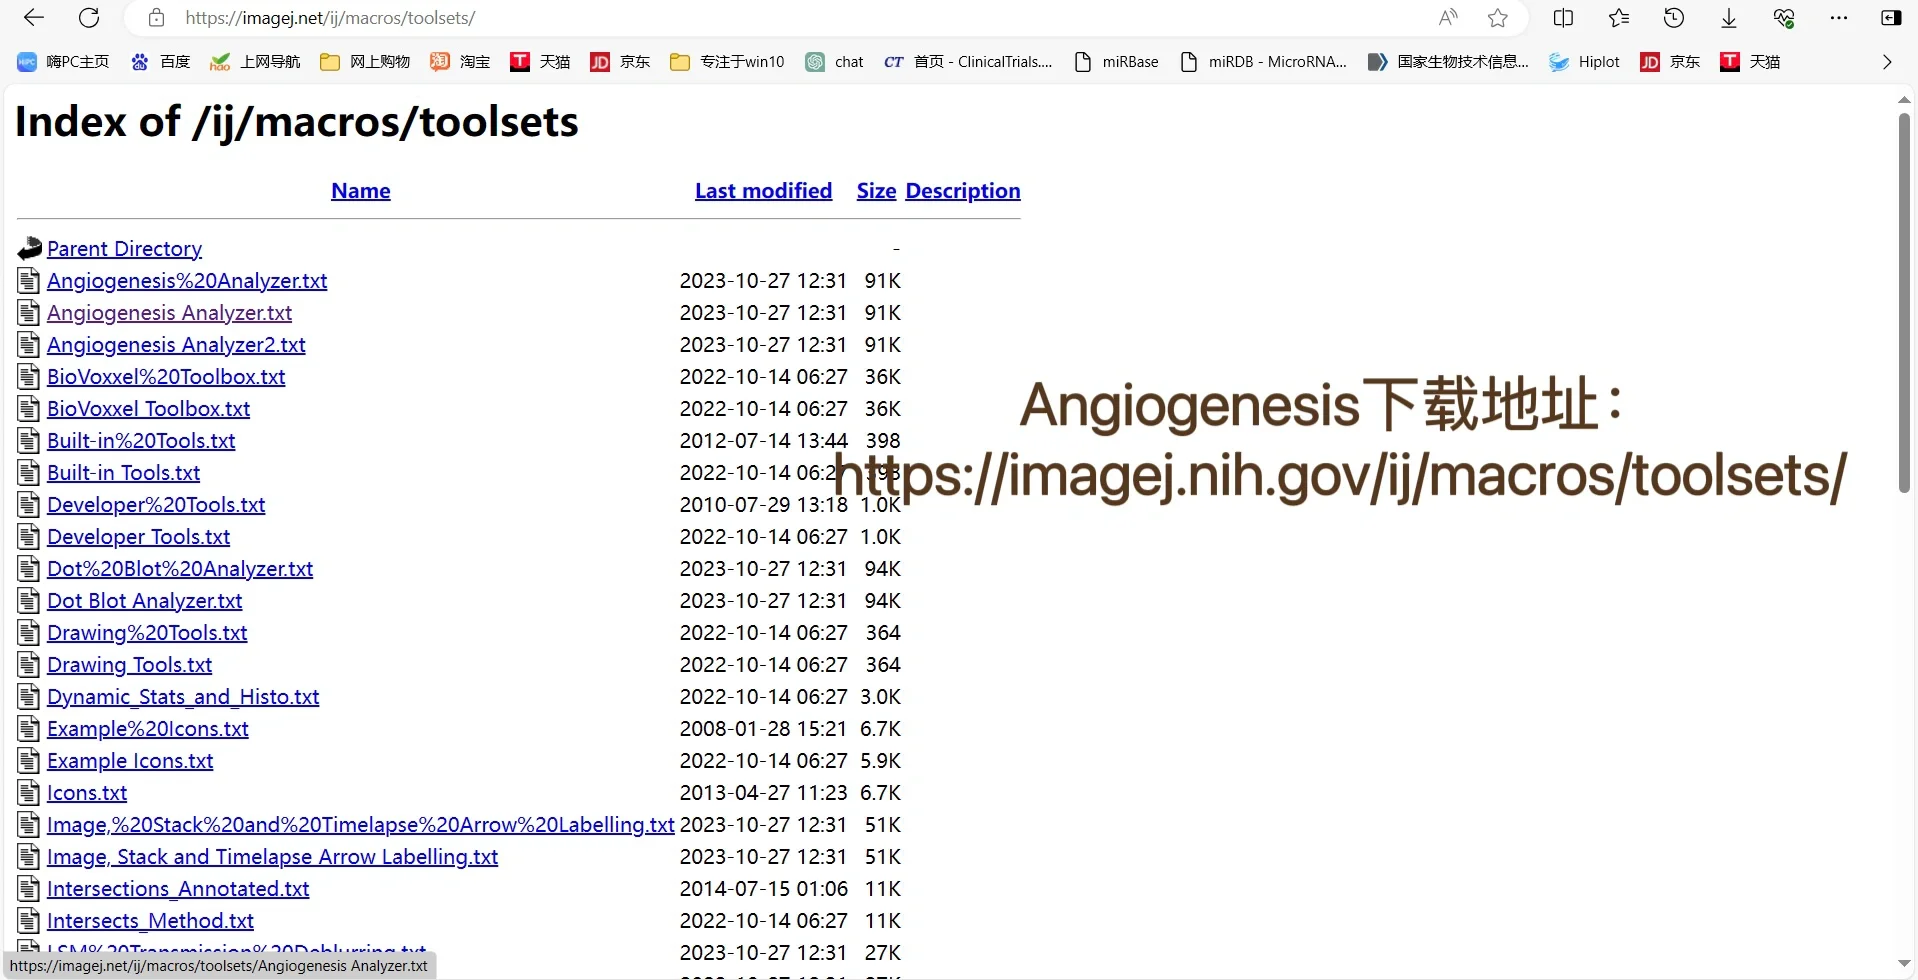Open Angiogenesis Analyzer2.txt file
This screenshot has width=1918, height=980.
[x=176, y=345]
